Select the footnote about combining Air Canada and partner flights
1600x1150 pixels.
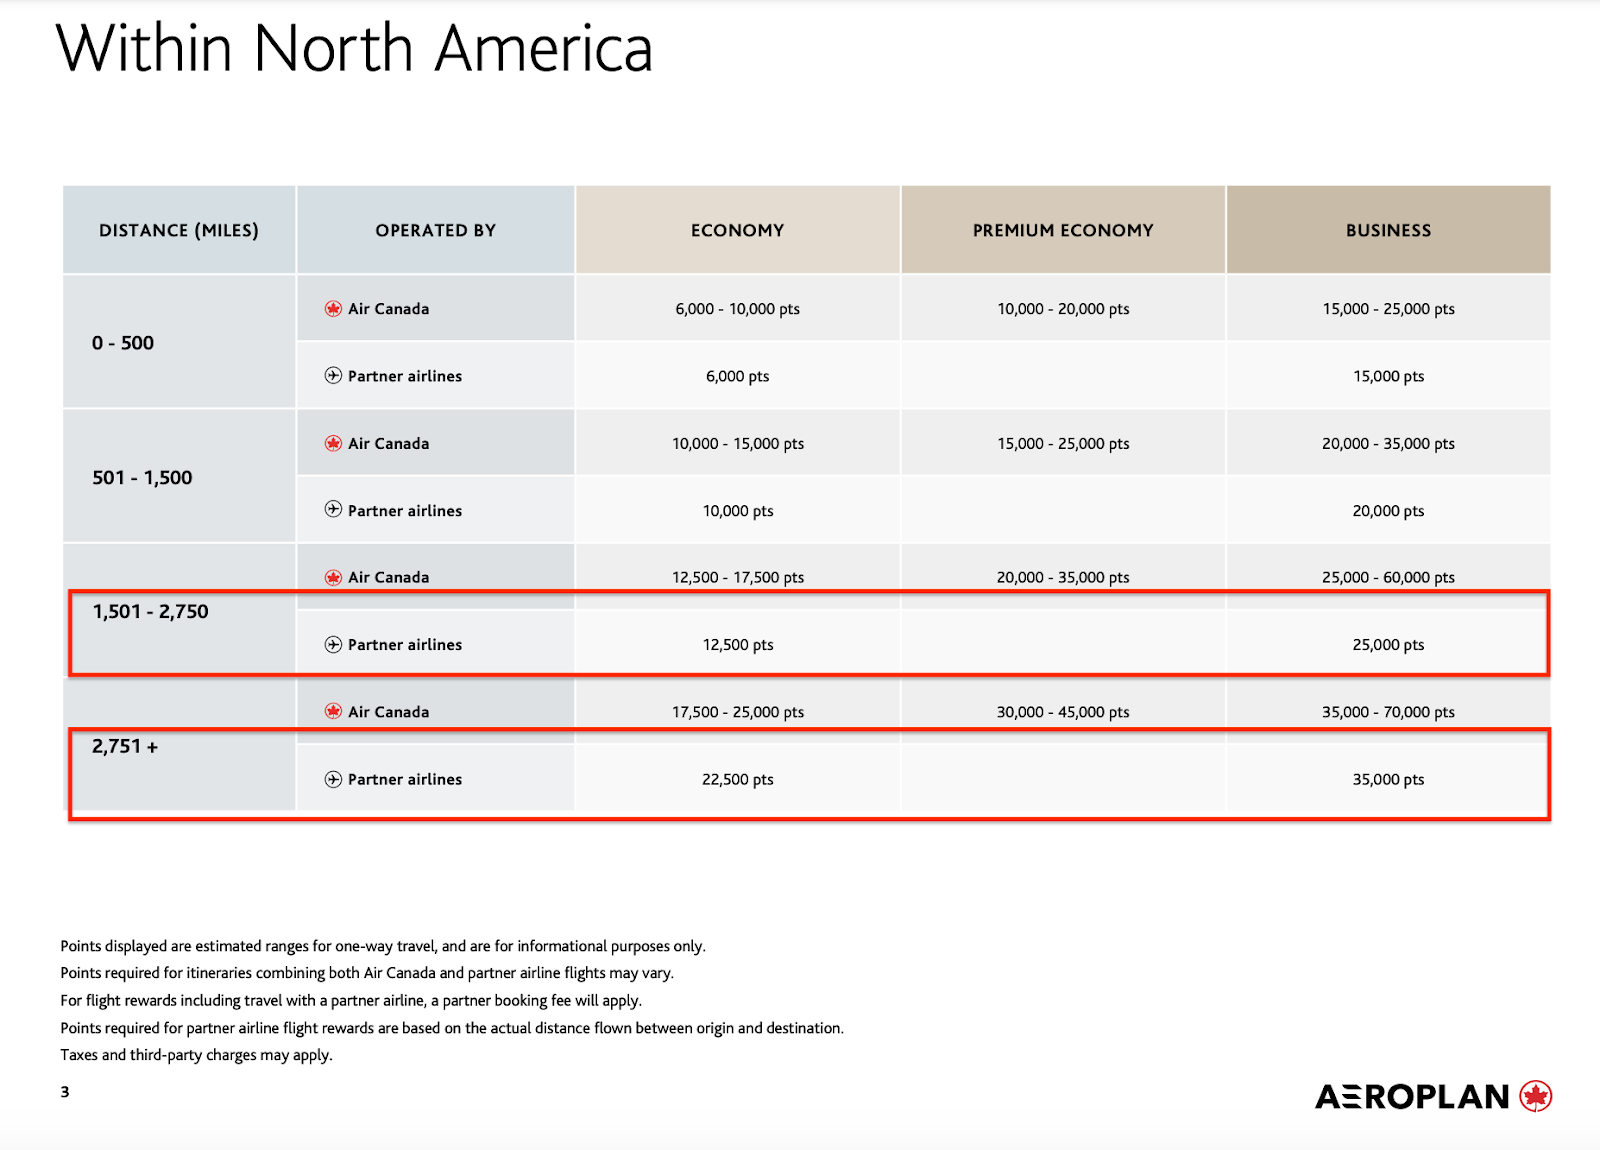click(367, 973)
